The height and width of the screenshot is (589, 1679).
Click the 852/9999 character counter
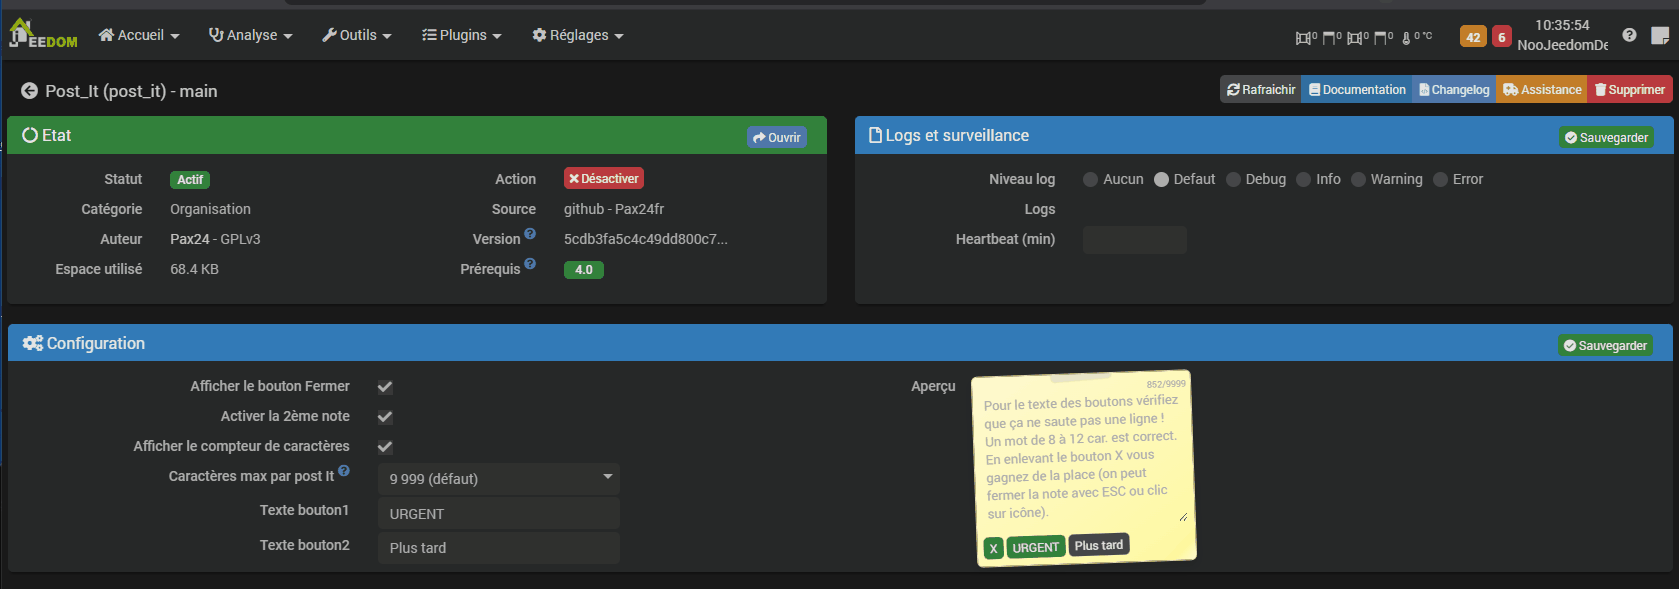point(1166,384)
